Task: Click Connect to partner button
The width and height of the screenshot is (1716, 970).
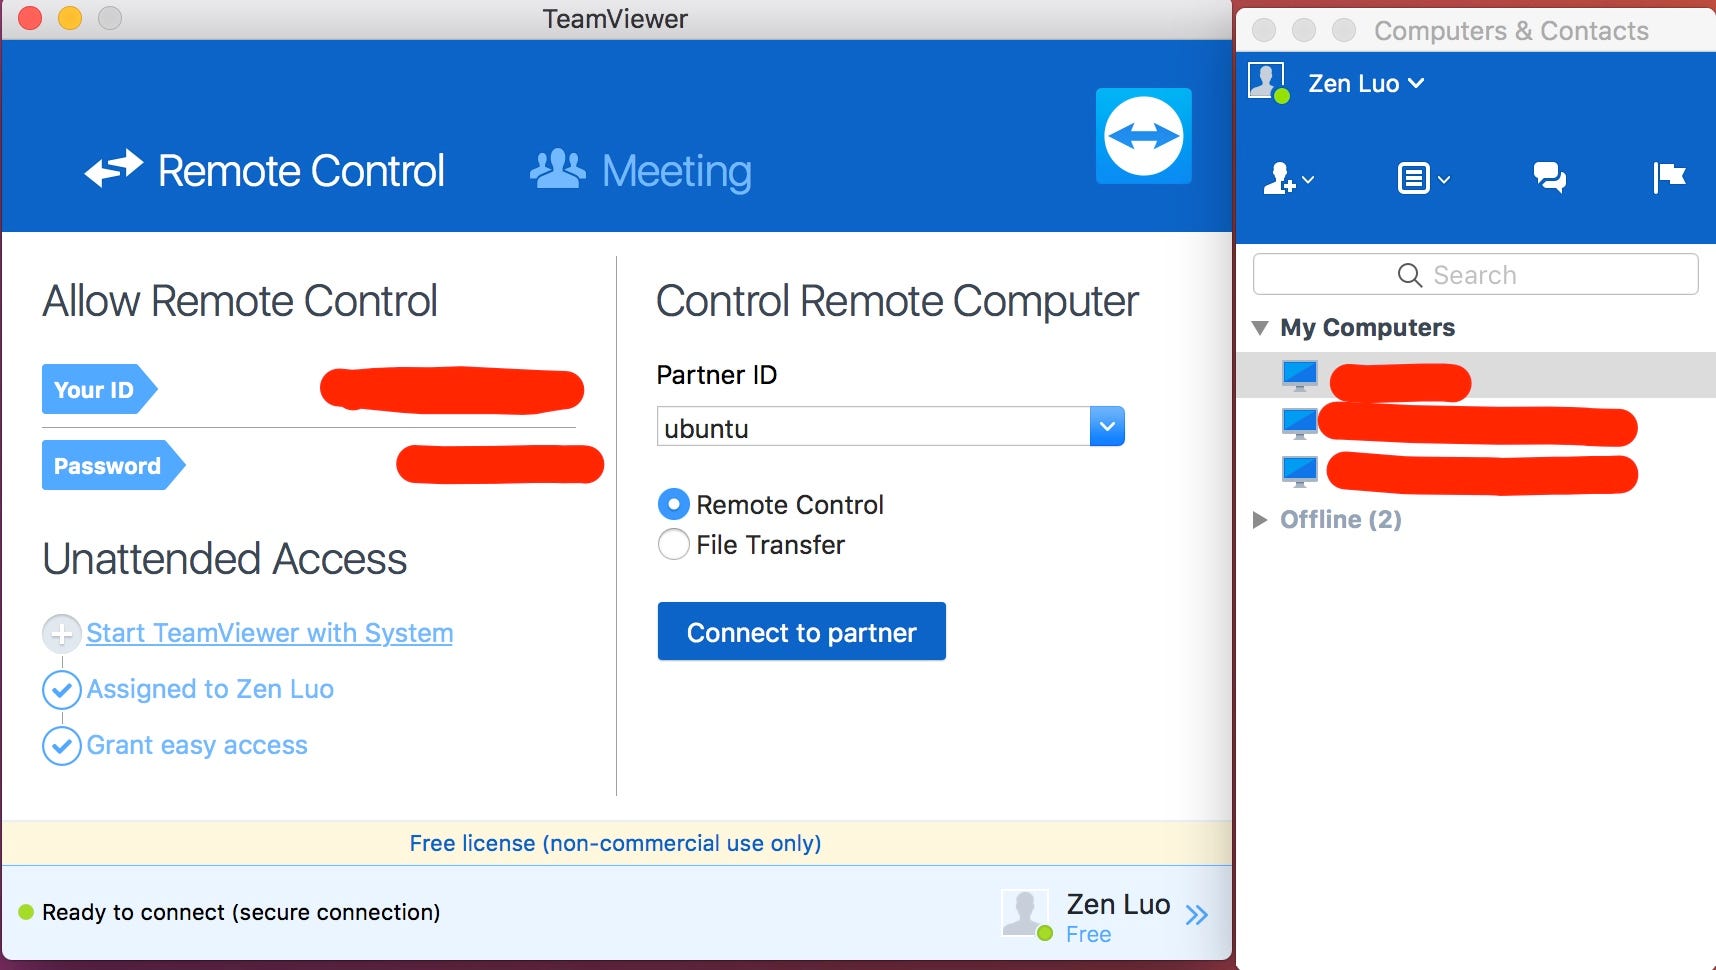Action: (x=802, y=631)
